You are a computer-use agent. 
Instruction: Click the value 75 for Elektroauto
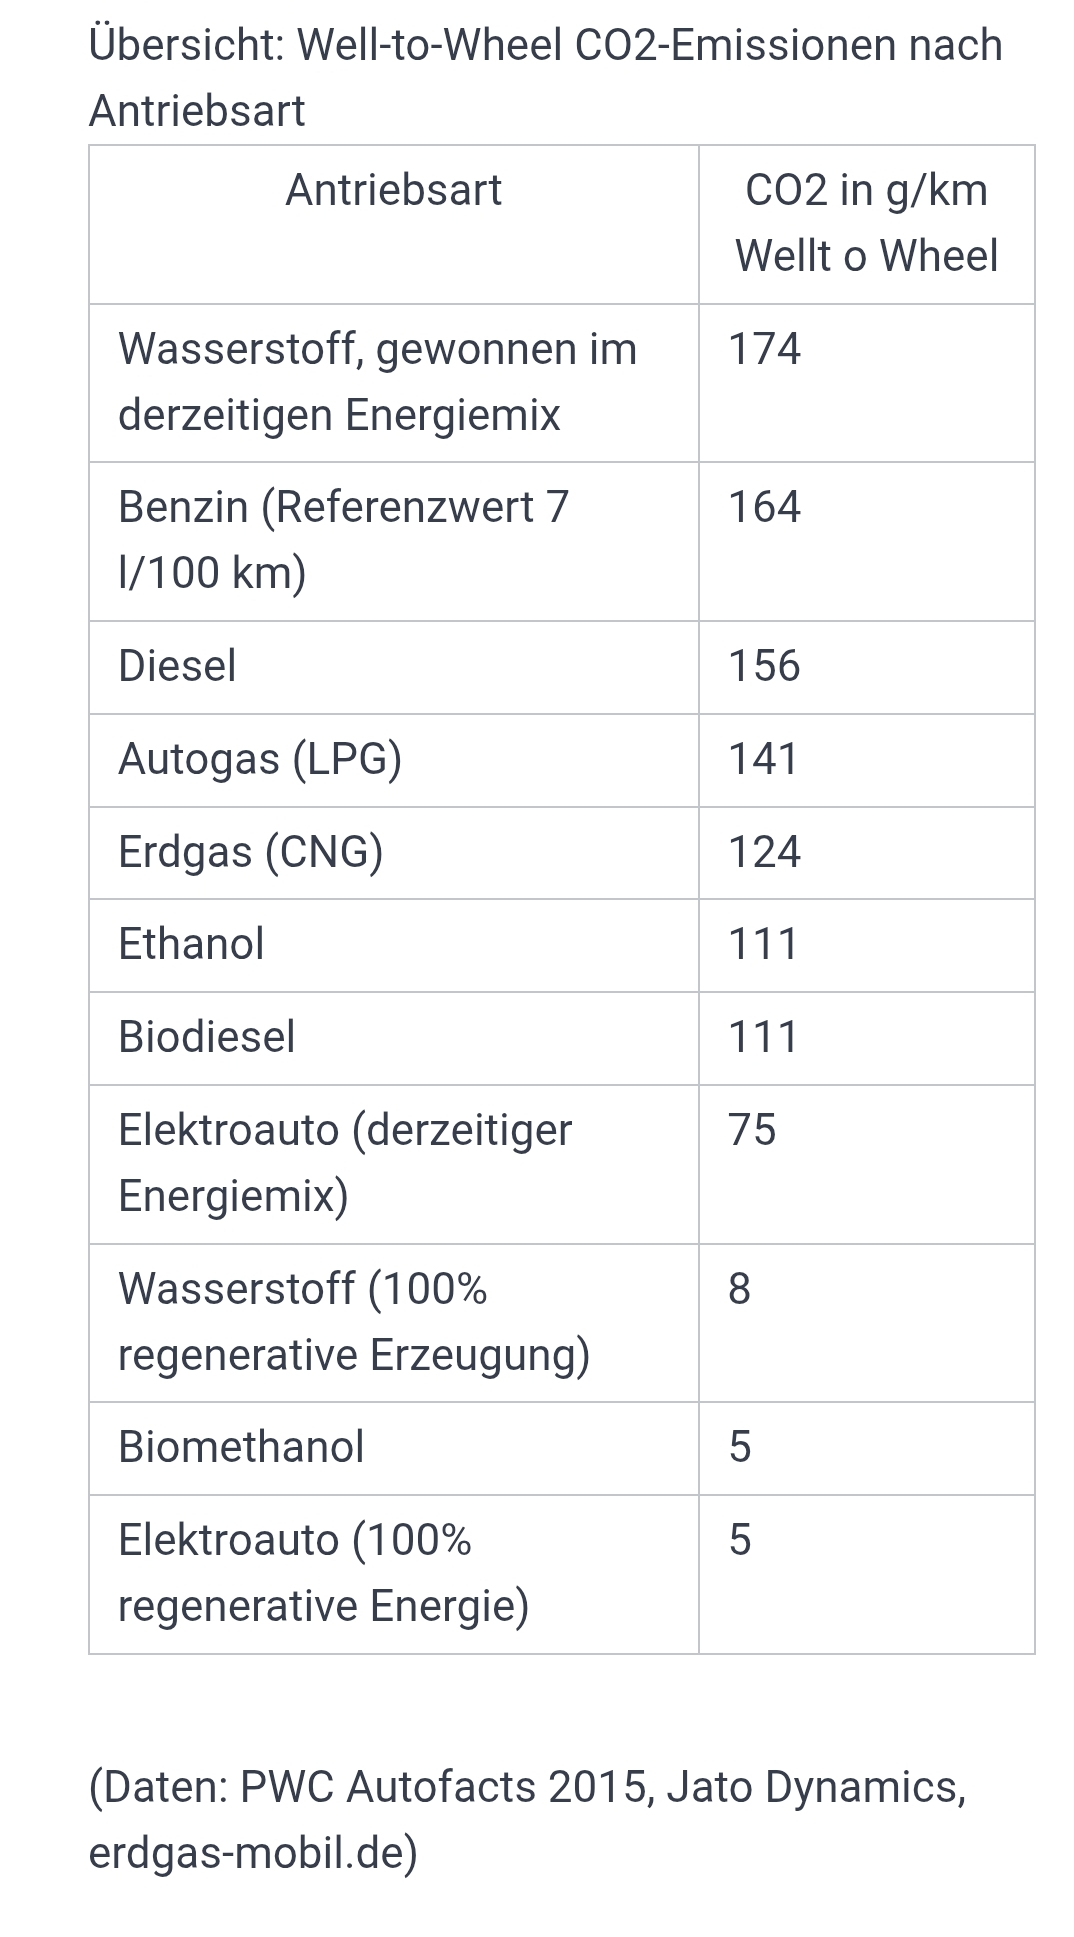(x=752, y=1130)
